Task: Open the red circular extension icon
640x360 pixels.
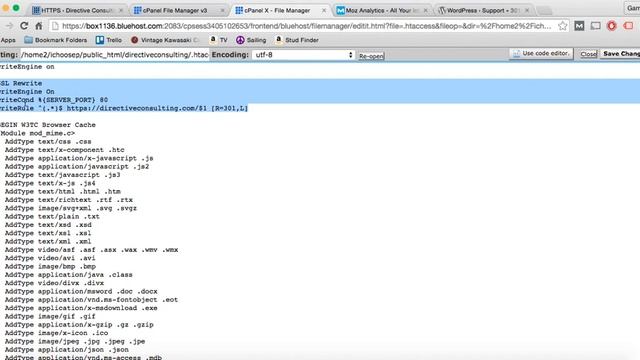Action: click(x=611, y=26)
